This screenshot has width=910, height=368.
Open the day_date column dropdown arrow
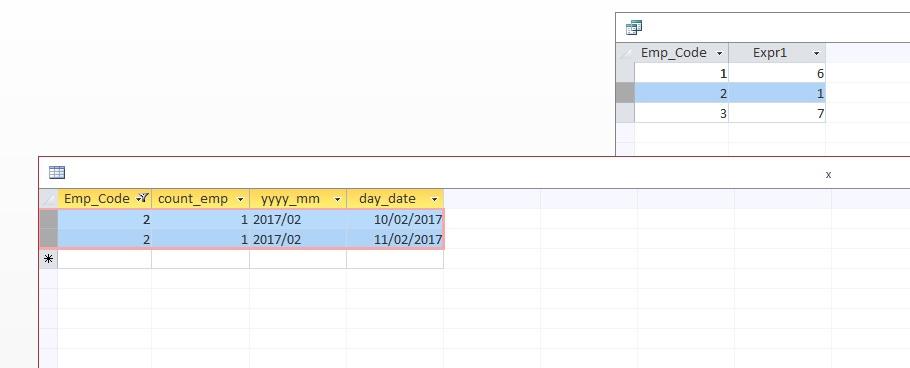[434, 199]
